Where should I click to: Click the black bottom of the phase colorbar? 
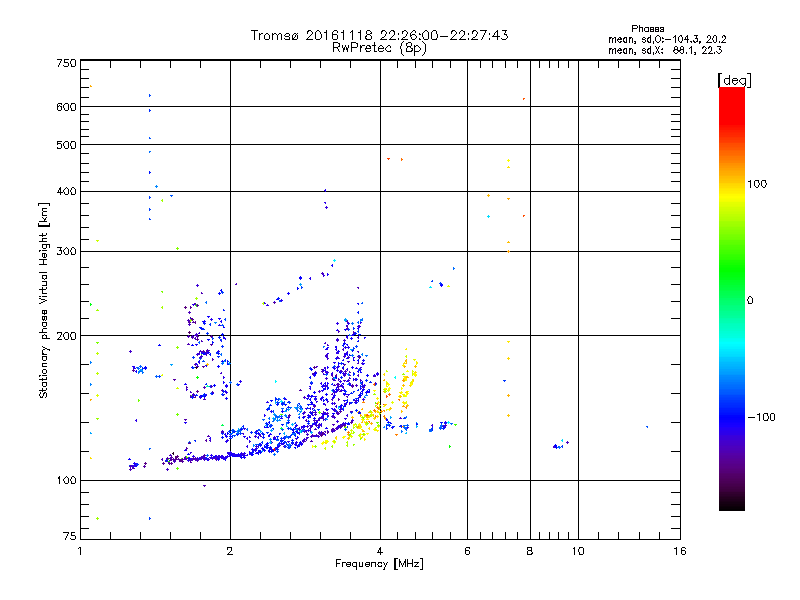point(732,503)
